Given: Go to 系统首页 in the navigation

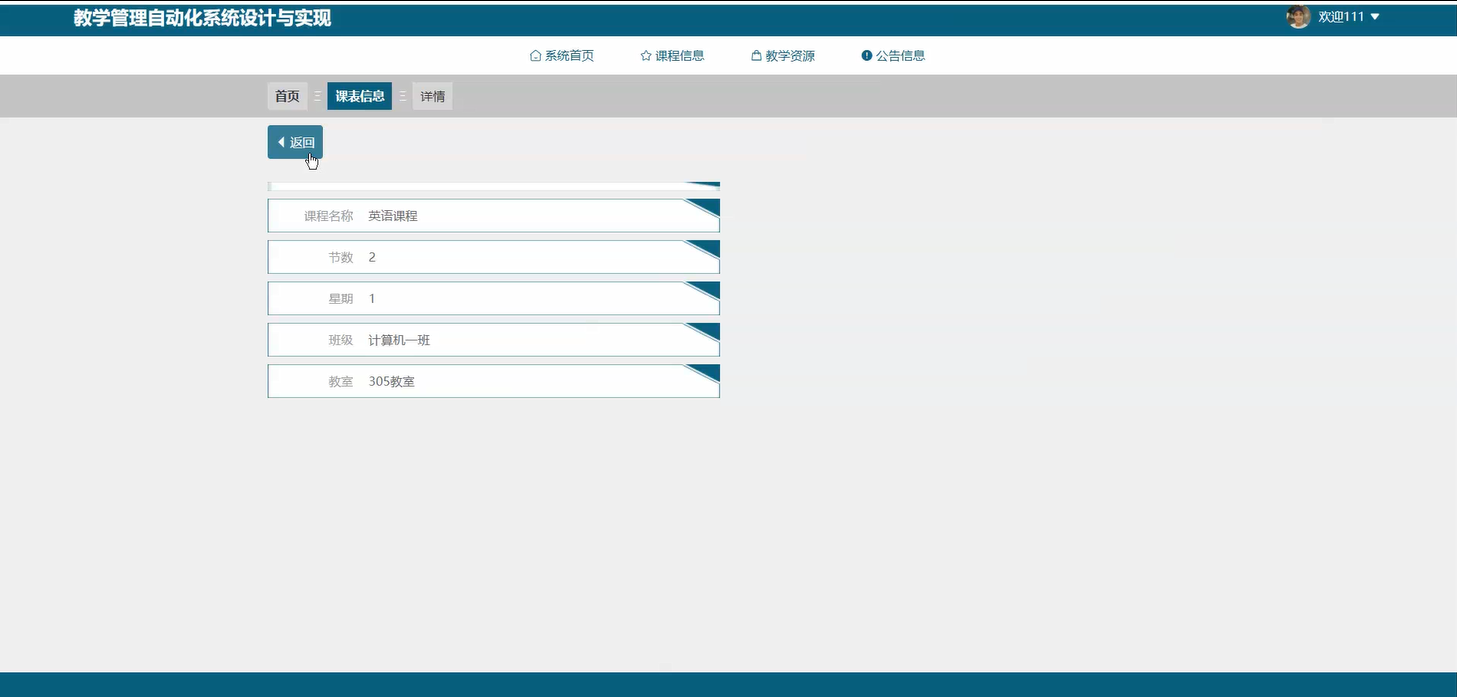Looking at the screenshot, I should [562, 56].
